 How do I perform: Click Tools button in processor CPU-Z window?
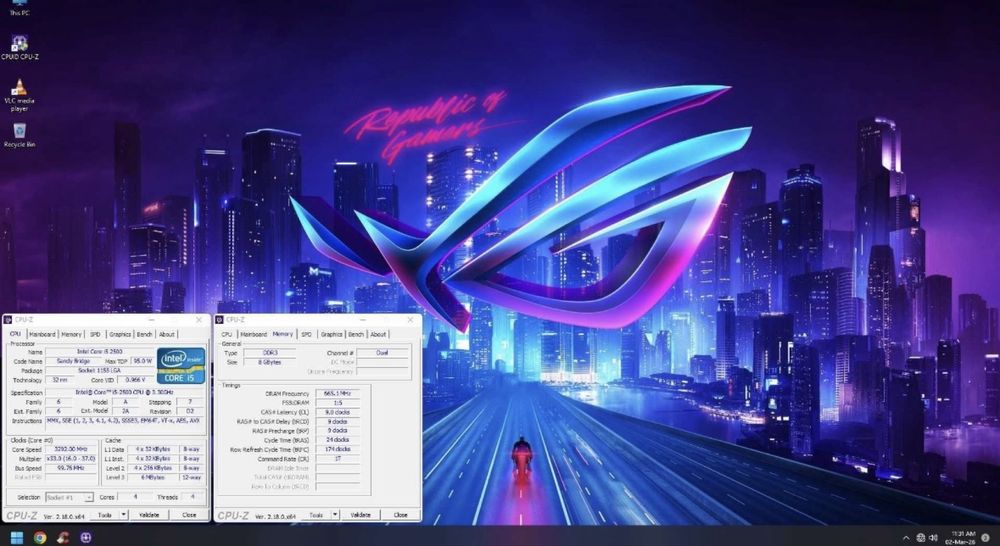105,515
